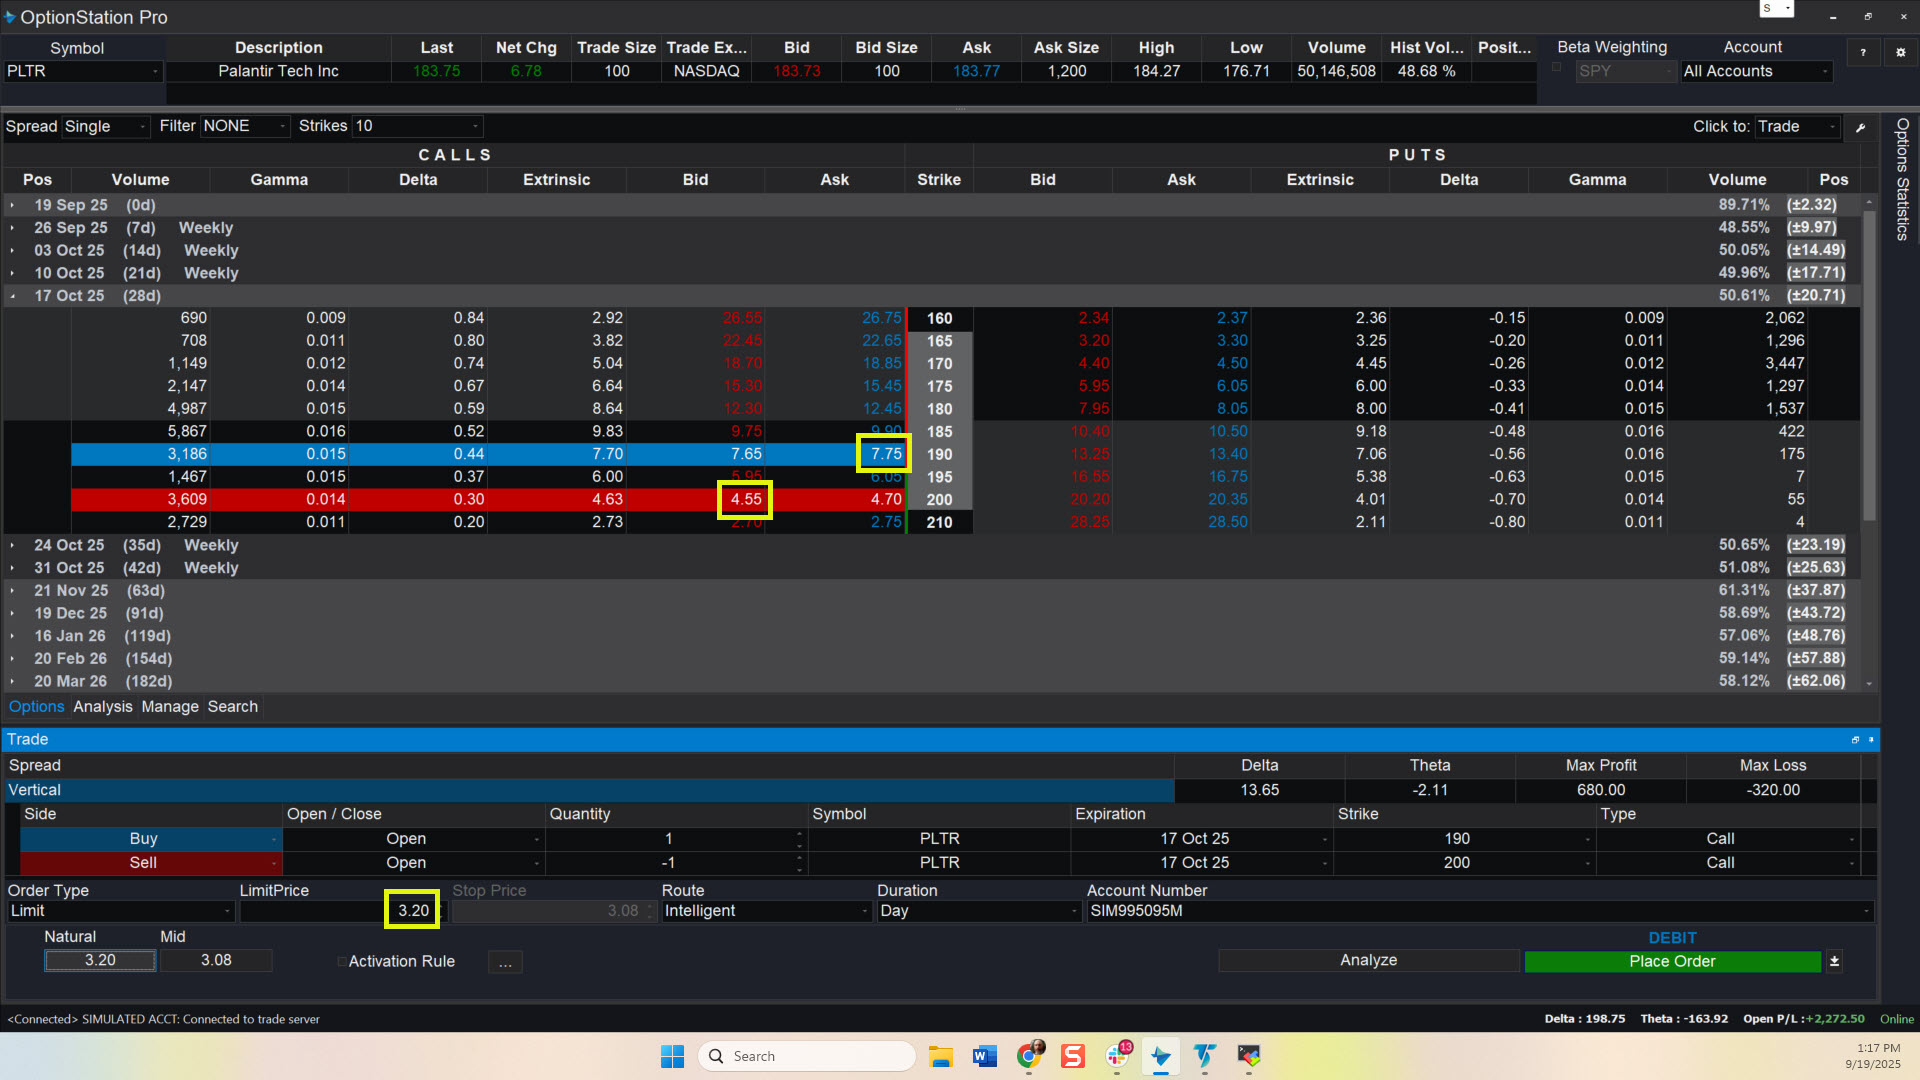Click the Analyze button

click(x=1368, y=961)
